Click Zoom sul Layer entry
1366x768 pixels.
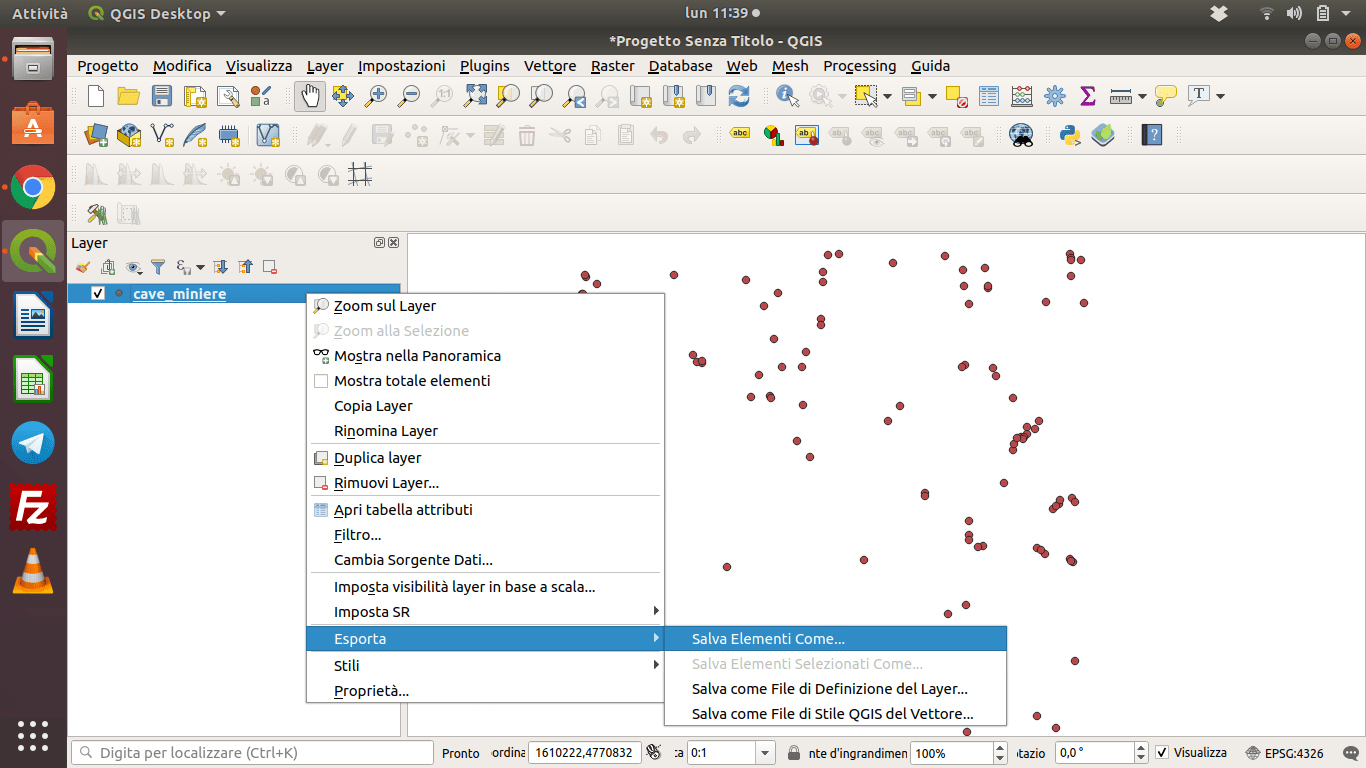tap(484, 306)
